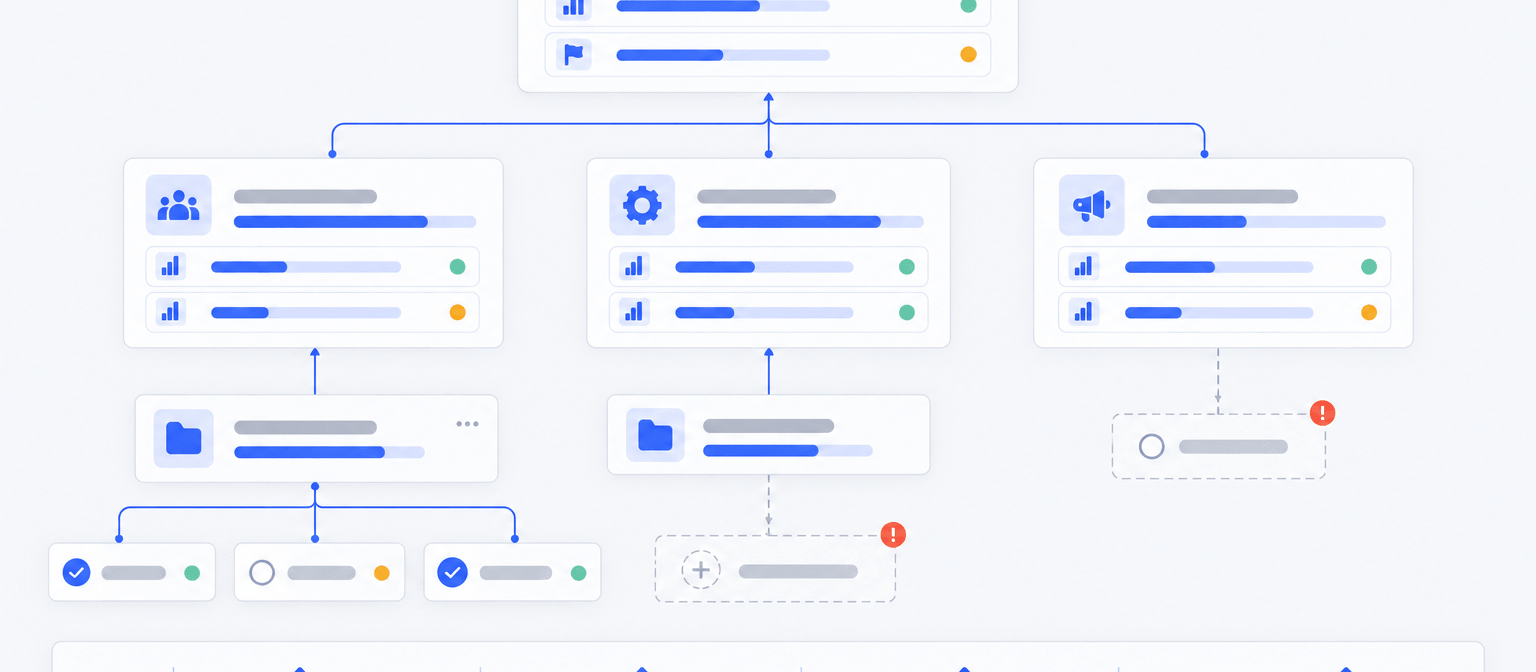Click the gear settings icon
Screen dimensions: 1536x672
point(642,205)
